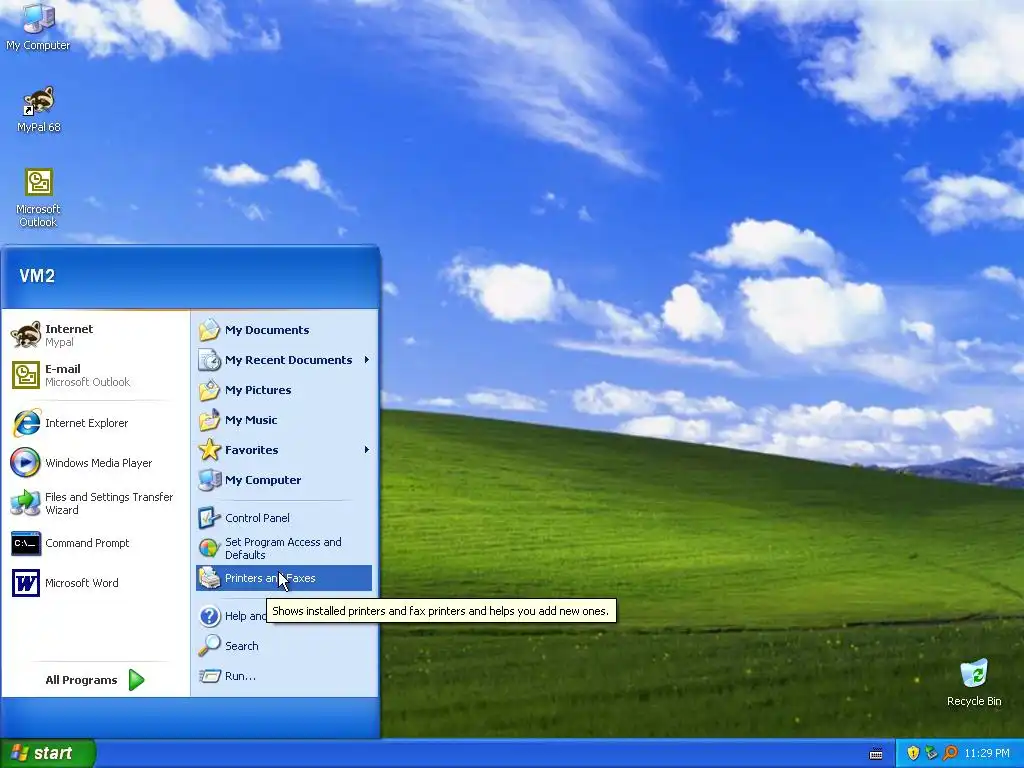Open My Computer entry in Start menu

(x=283, y=480)
